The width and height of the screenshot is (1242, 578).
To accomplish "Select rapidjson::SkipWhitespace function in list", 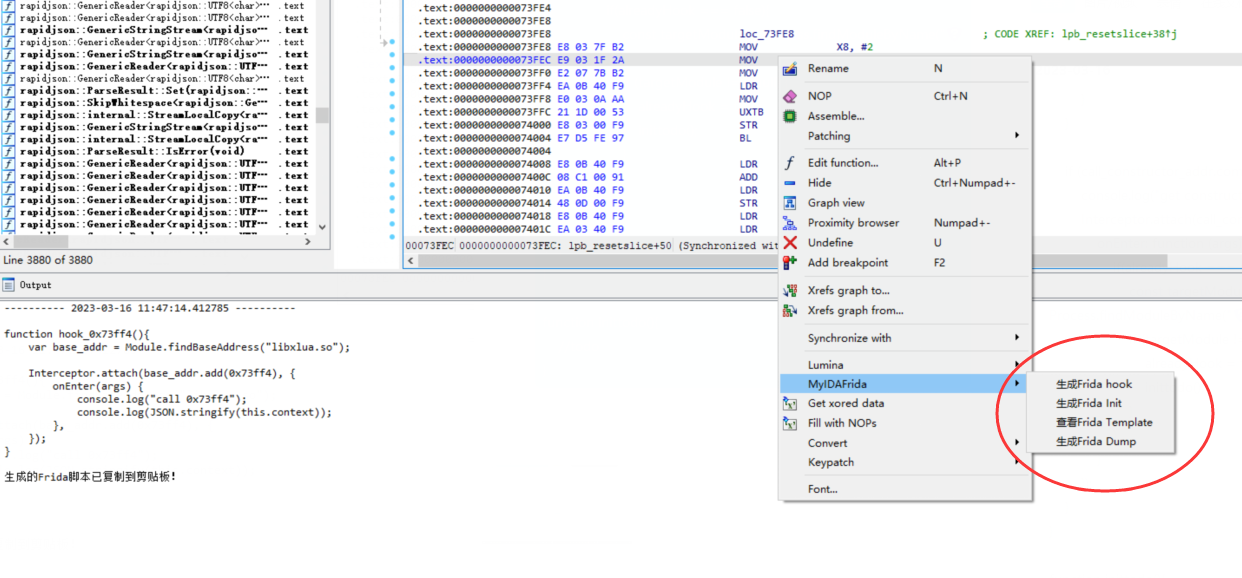I will click(143, 103).
